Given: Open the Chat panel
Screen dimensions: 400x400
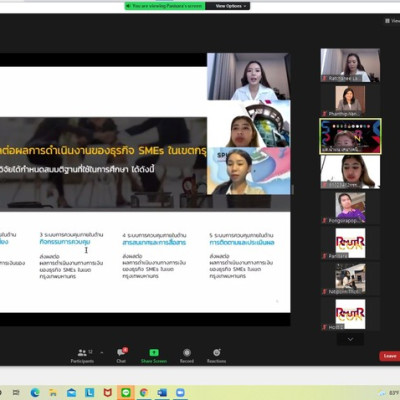Looking at the screenshot, I should 121,356.
